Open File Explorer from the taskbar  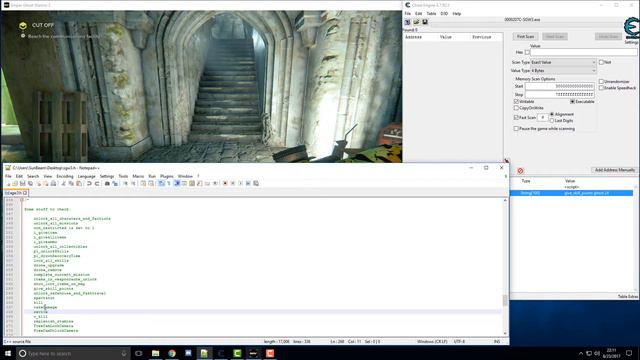pos(156,353)
